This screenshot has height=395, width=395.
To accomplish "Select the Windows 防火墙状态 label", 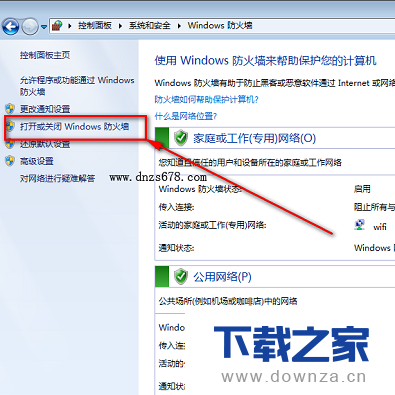I will click(x=200, y=189).
